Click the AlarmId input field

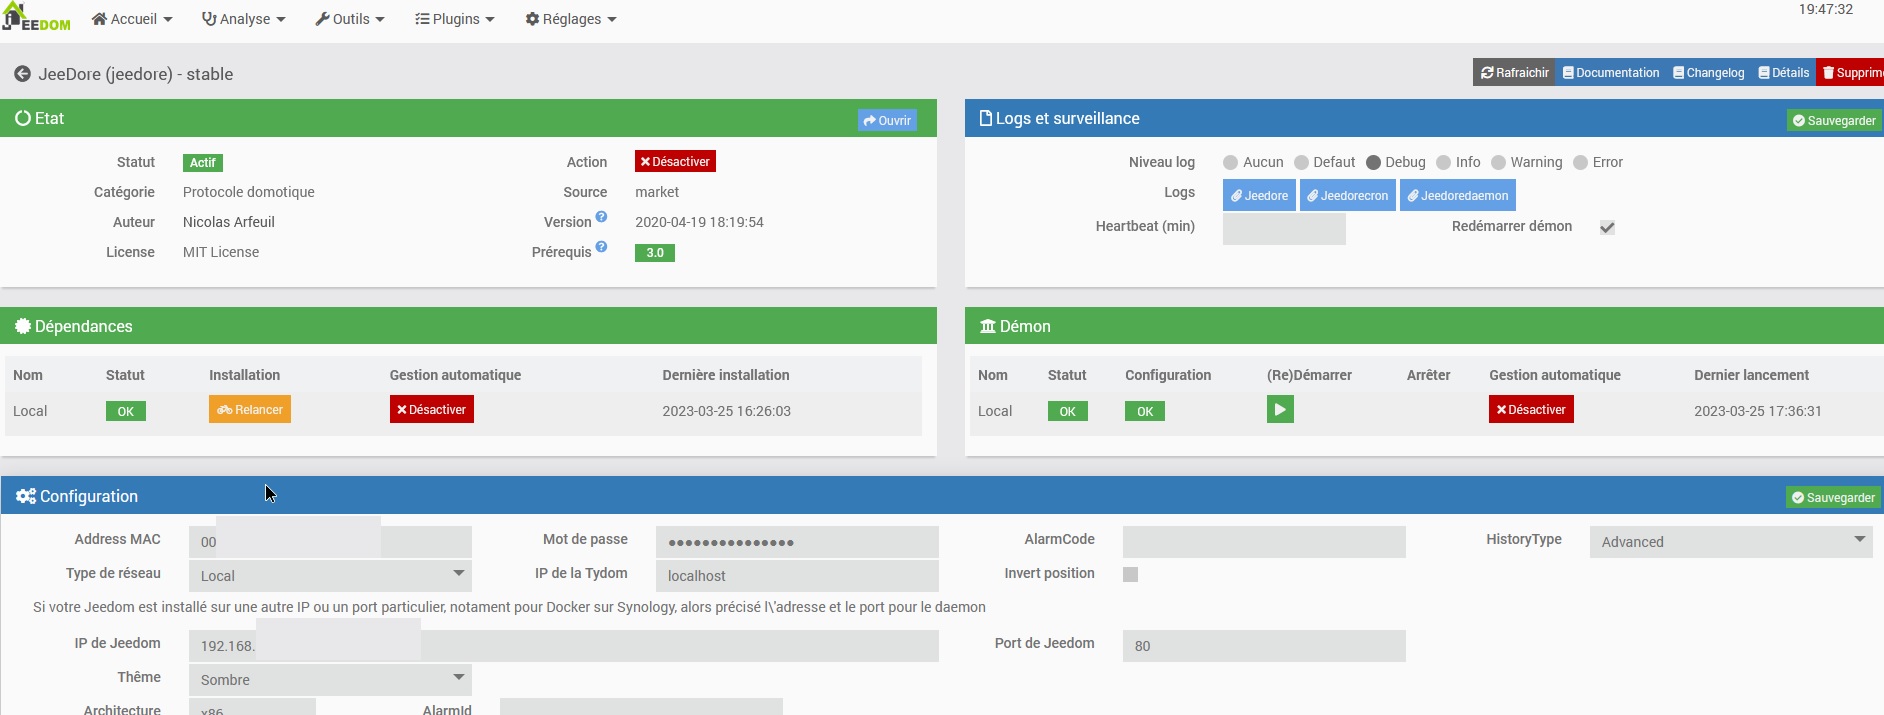(641, 707)
